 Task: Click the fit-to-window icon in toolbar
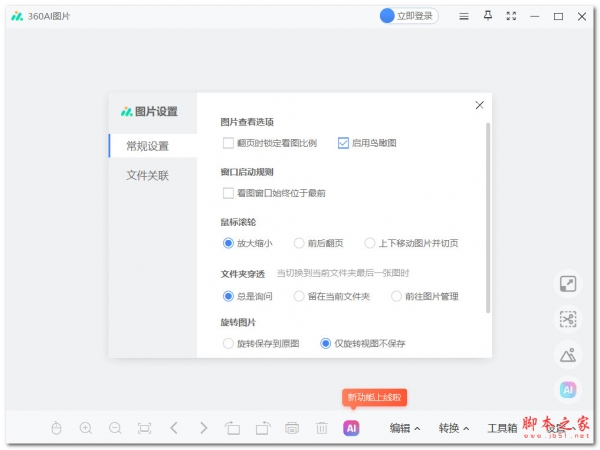coord(144,428)
